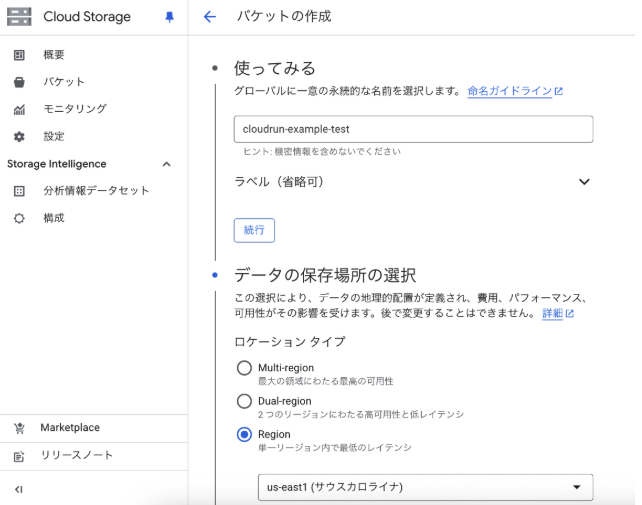The image size is (642, 505).
Task: Go back using the blue arrow icon
Action: click(x=210, y=17)
